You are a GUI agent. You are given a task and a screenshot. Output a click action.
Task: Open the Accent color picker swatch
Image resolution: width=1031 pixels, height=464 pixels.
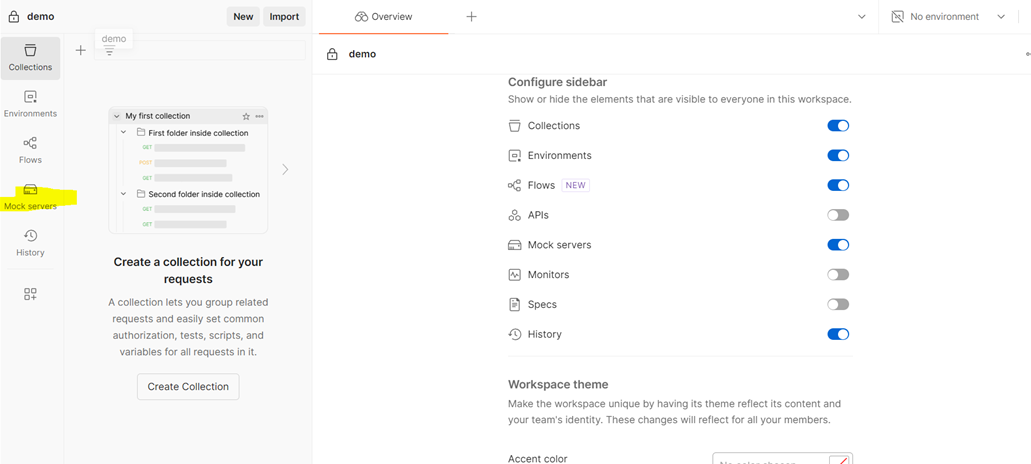pyautogui.click(x=840, y=460)
